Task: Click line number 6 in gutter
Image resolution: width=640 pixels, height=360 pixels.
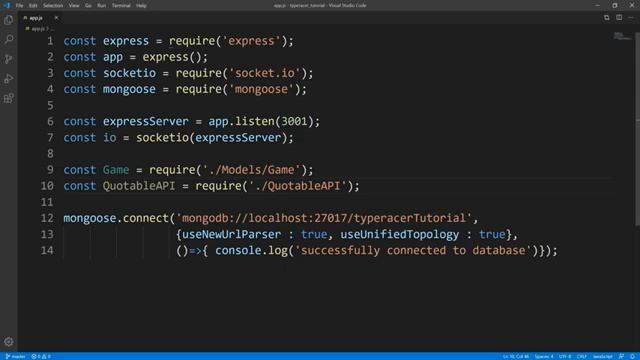Action: pyautogui.click(x=50, y=122)
